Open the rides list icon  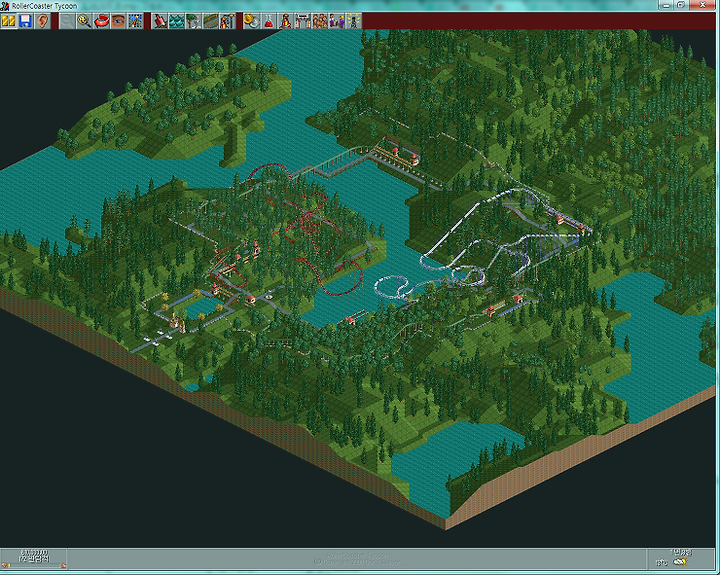(285, 21)
